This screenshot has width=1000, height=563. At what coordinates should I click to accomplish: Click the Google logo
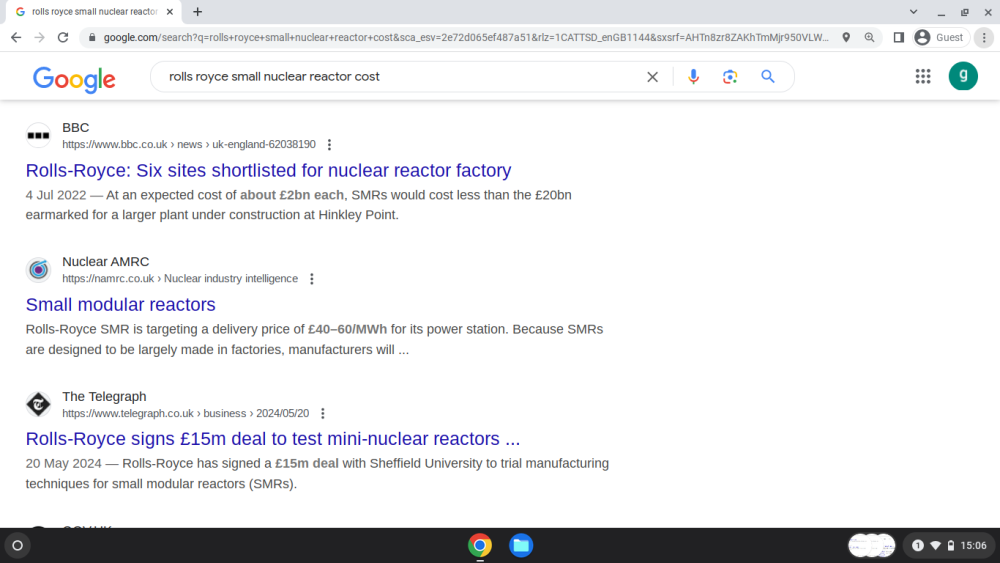coord(74,79)
